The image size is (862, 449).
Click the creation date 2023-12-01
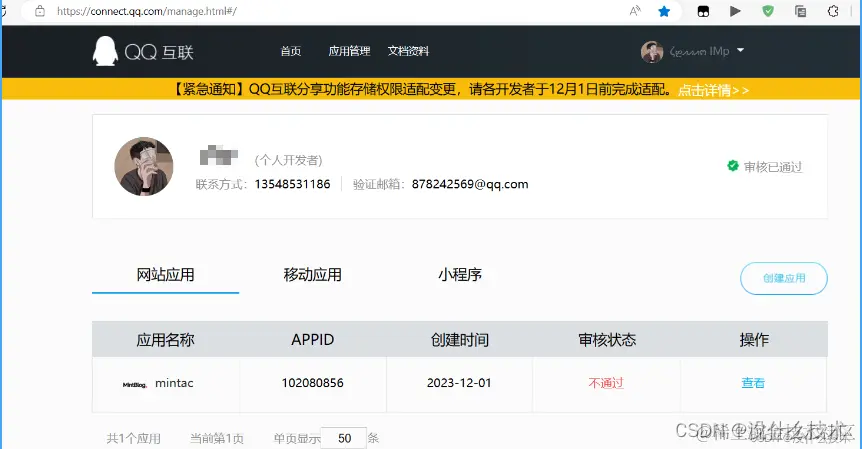459,383
